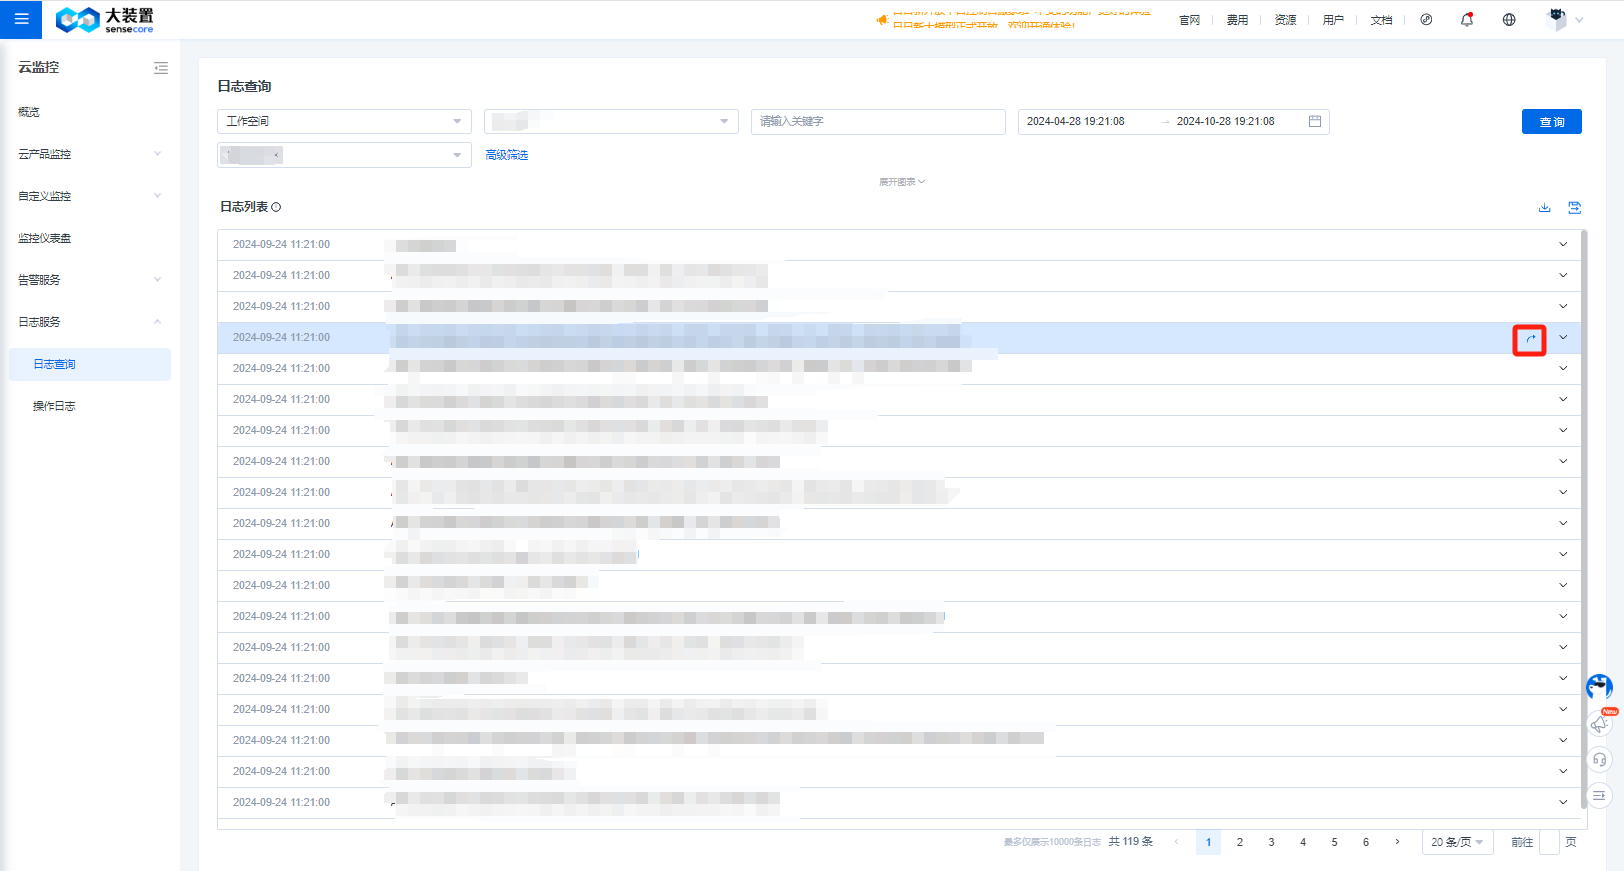Open the 官网 link in the header
1624x871 pixels.
click(1189, 20)
